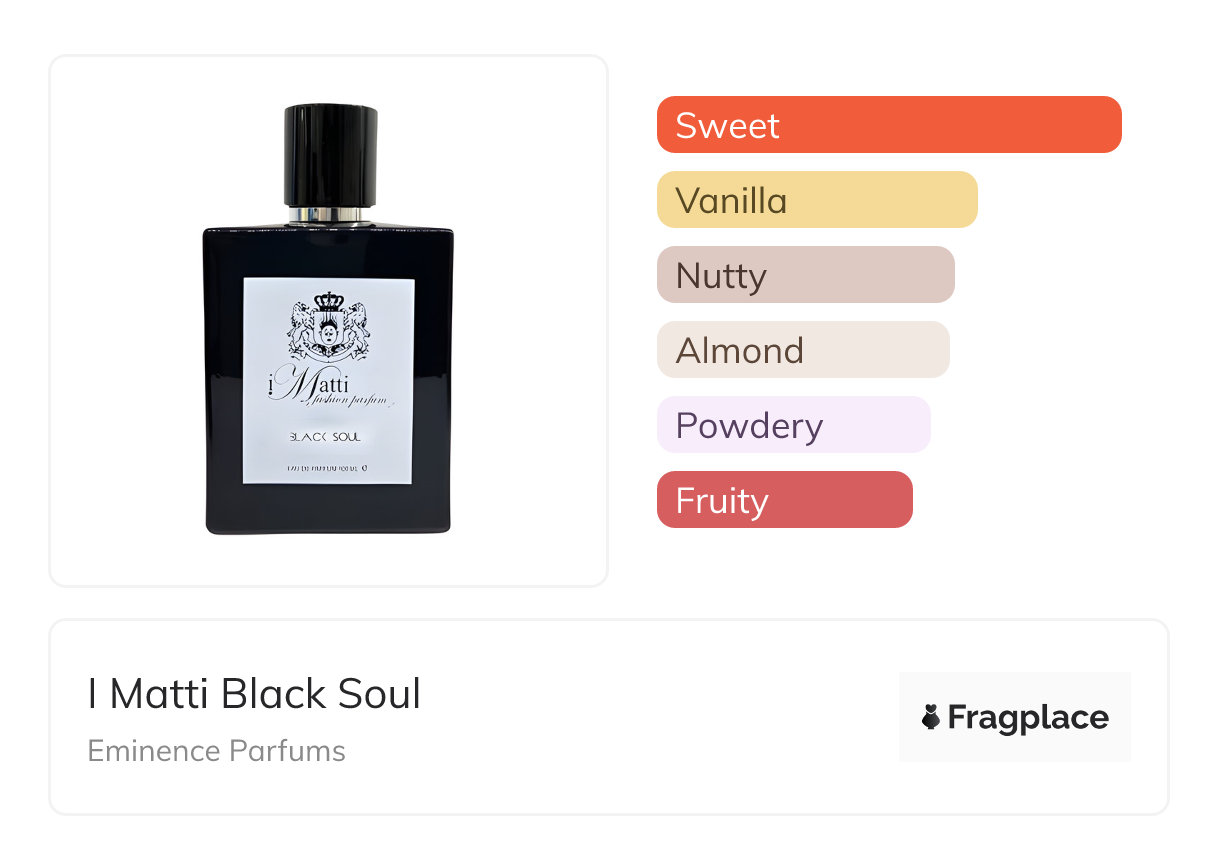The image size is (1218, 864).
Task: Open the 'I Matti Black Soul' title
Action: pos(254,694)
